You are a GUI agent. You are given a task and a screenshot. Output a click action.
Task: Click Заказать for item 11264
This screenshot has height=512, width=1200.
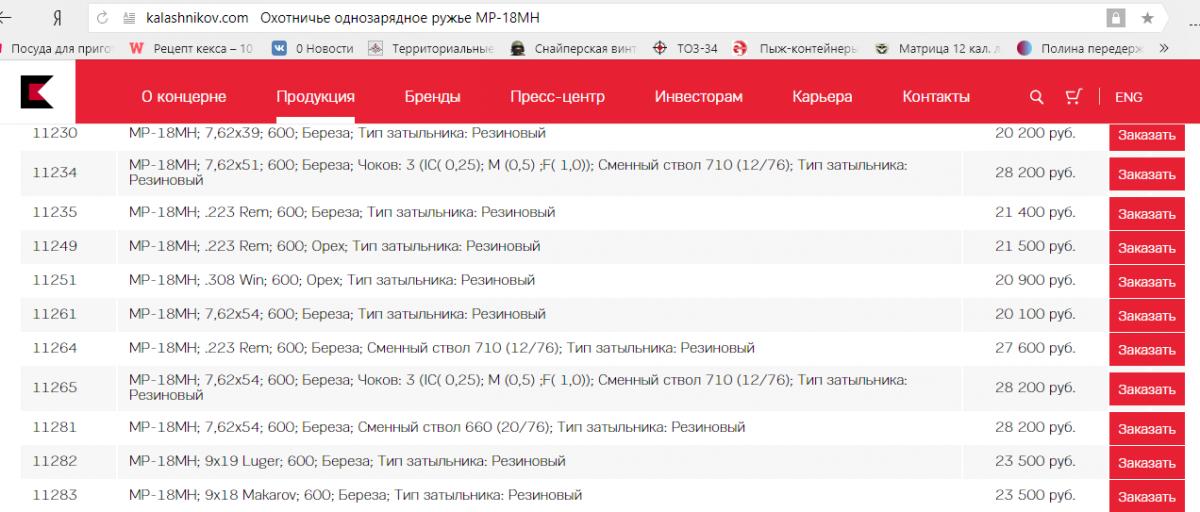[1146, 350]
